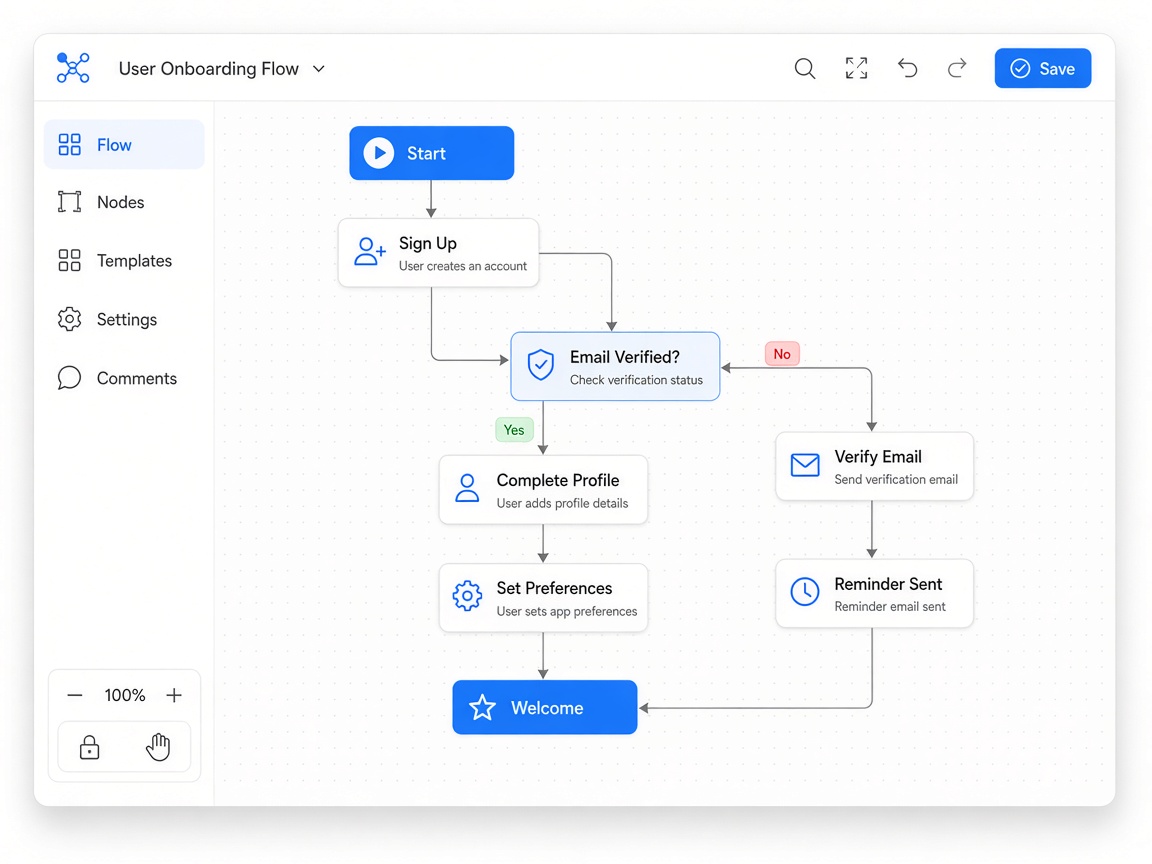
Task: Zoom out with the minus button
Action: pyautogui.click(x=75, y=695)
